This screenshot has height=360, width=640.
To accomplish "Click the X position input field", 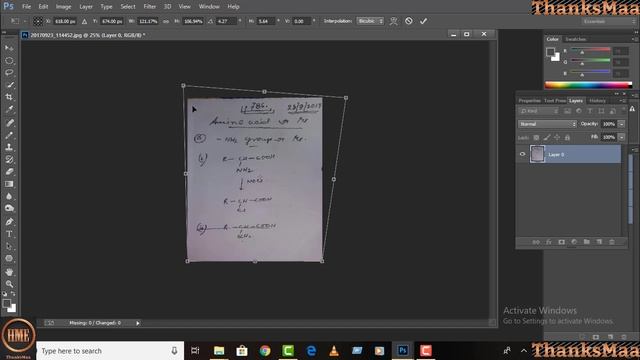I will click(64, 21).
